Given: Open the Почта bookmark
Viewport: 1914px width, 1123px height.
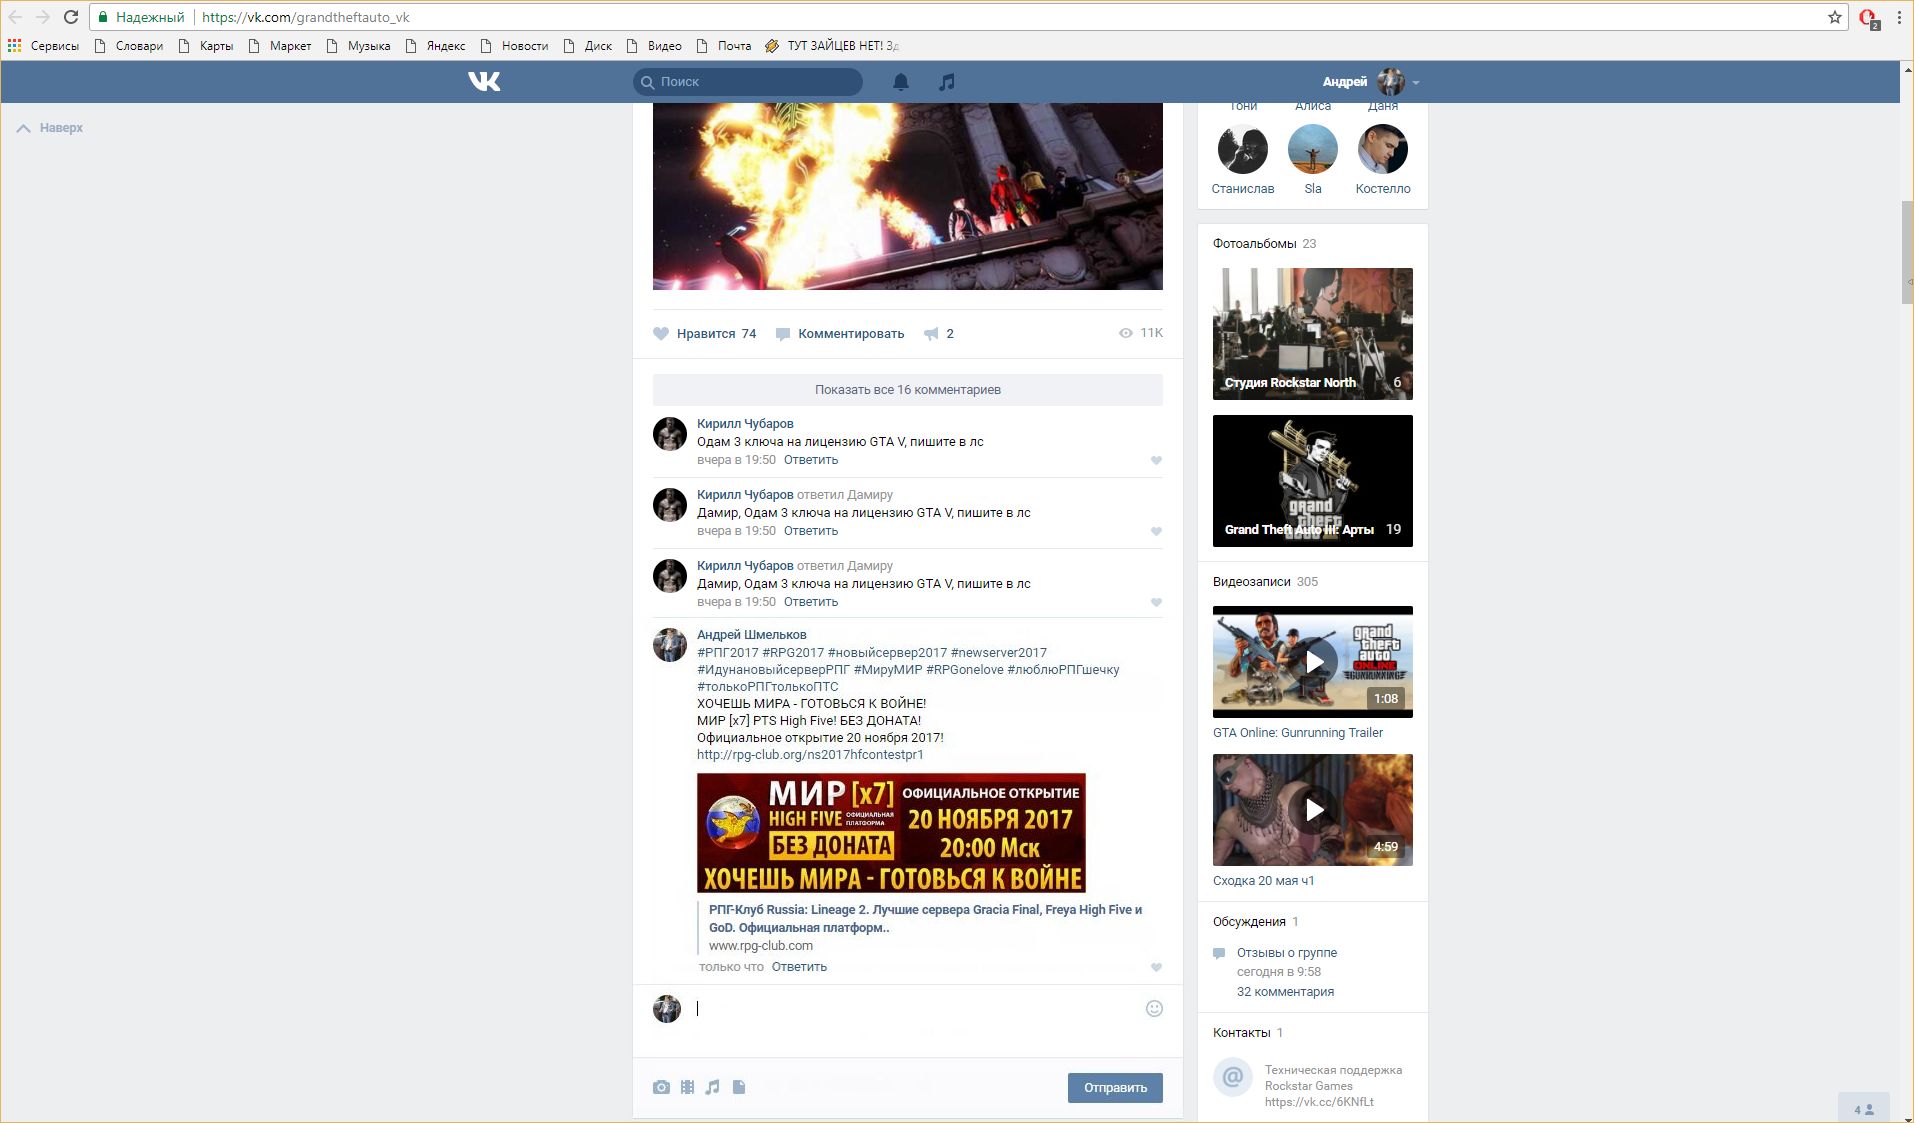Looking at the screenshot, I should 723,46.
